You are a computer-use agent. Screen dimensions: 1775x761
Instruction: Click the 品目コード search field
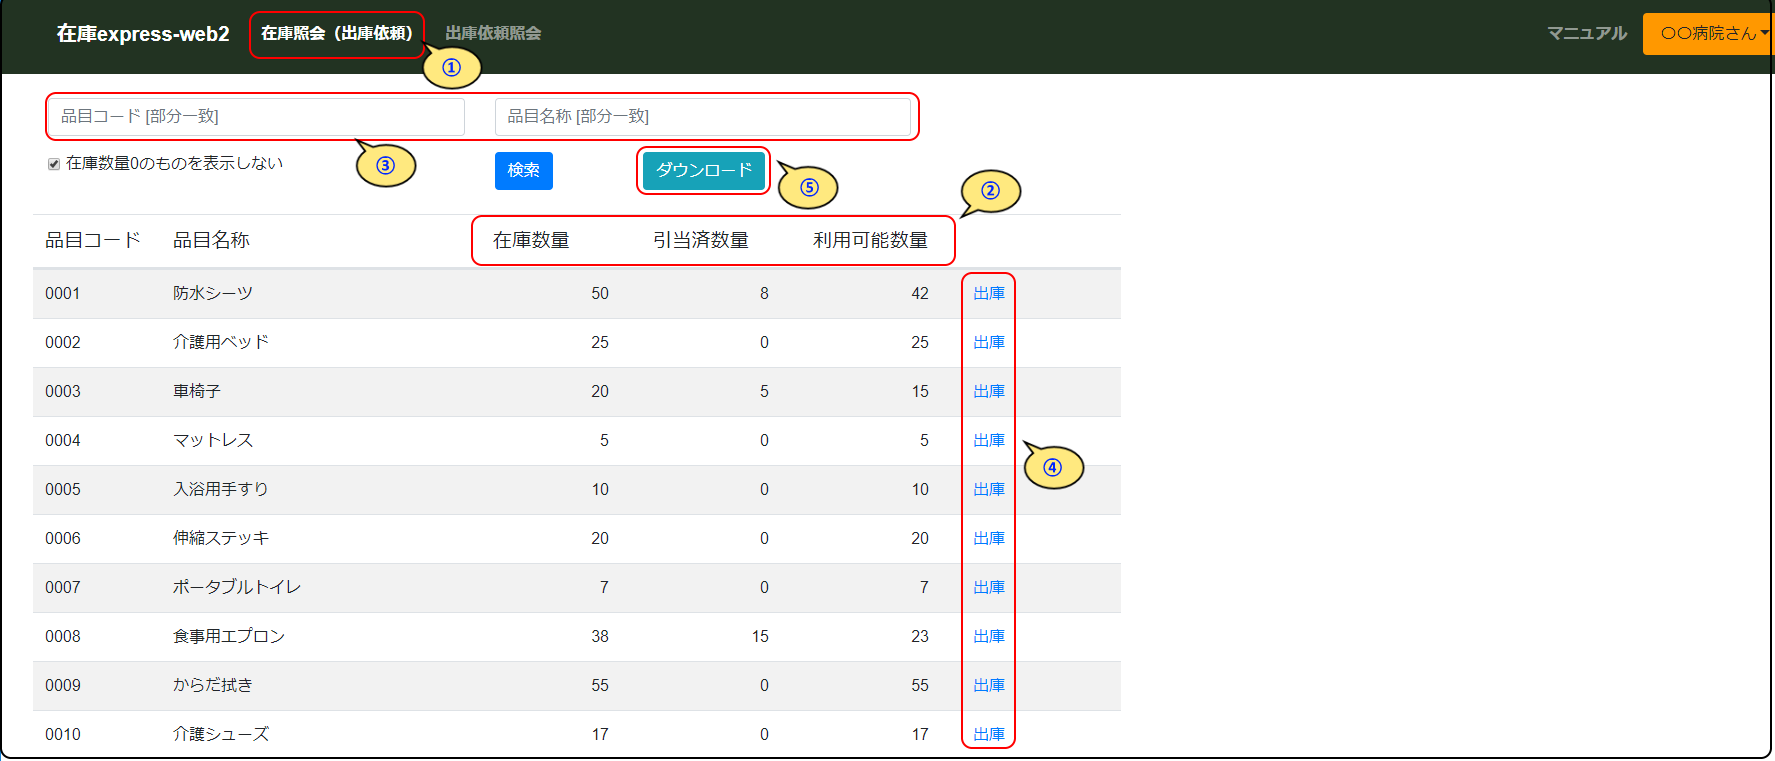[x=256, y=117]
